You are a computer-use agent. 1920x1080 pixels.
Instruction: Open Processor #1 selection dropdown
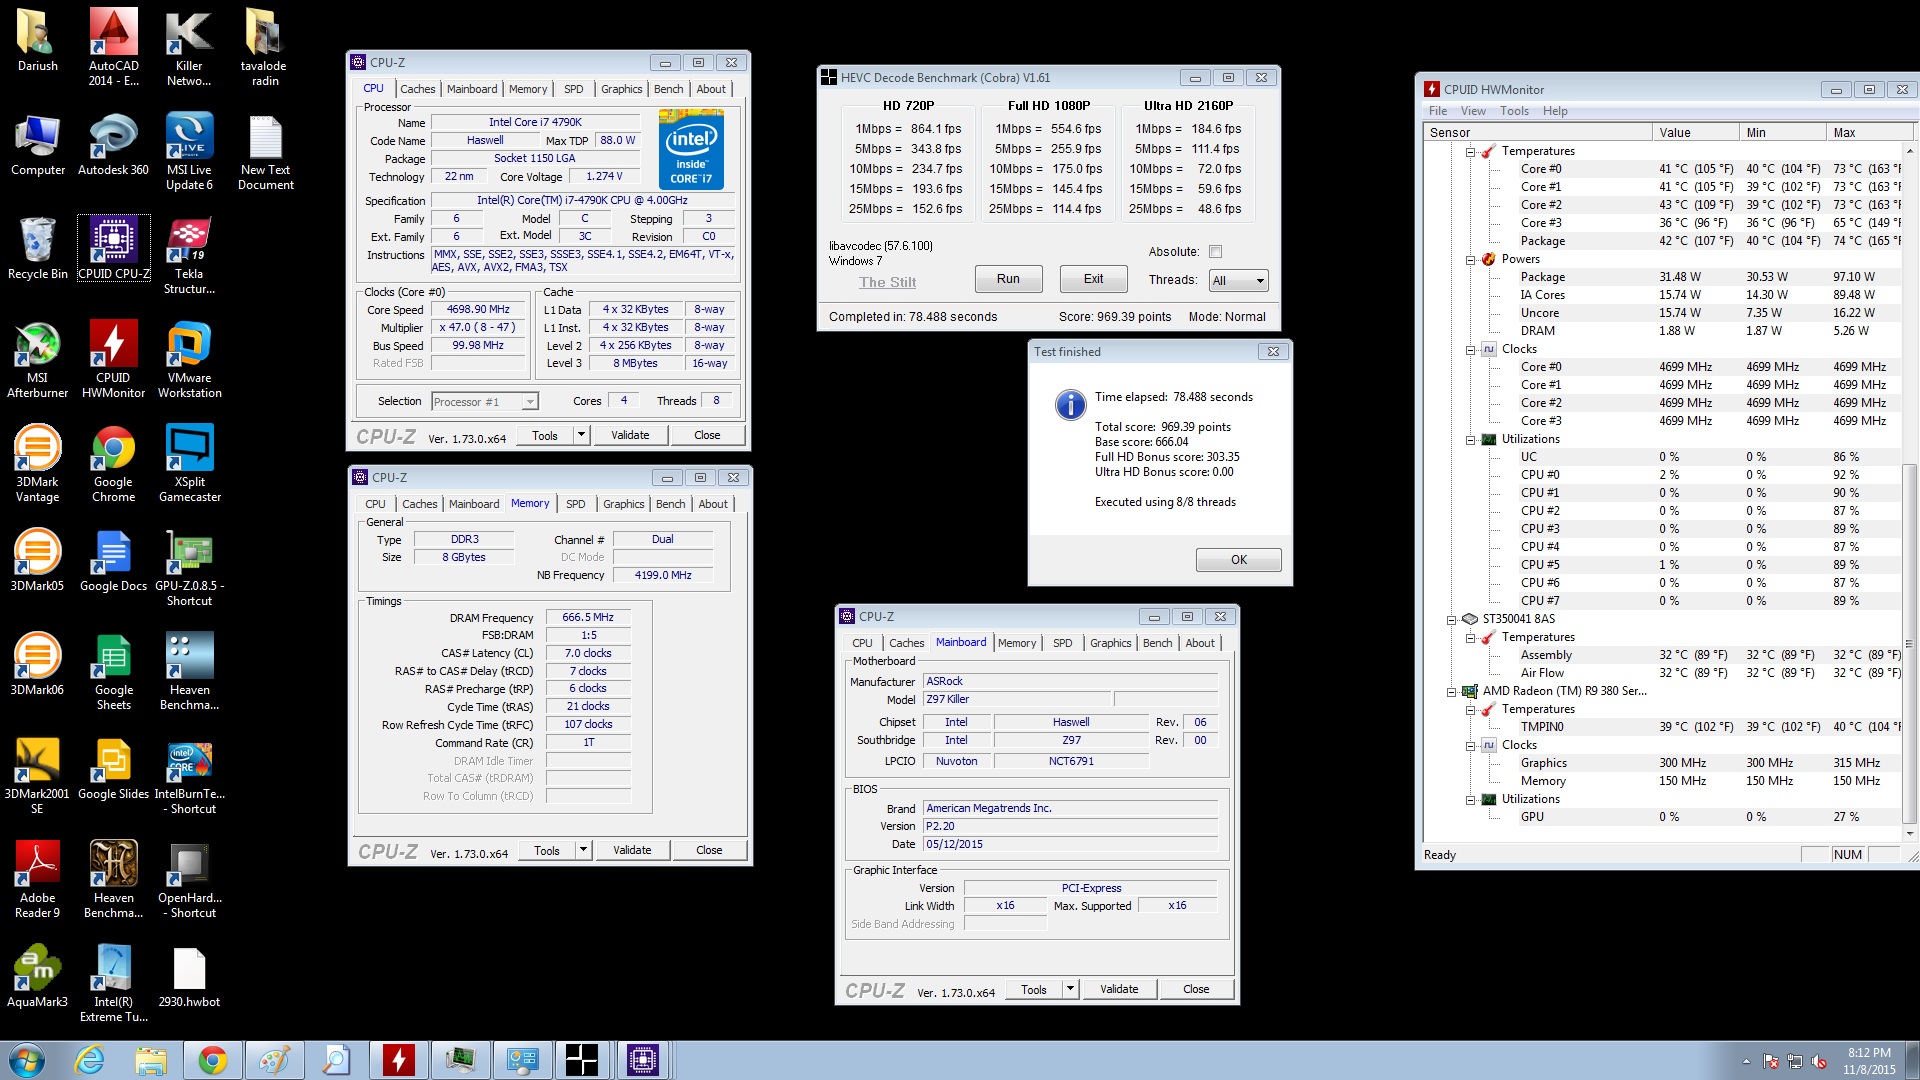[x=485, y=402]
